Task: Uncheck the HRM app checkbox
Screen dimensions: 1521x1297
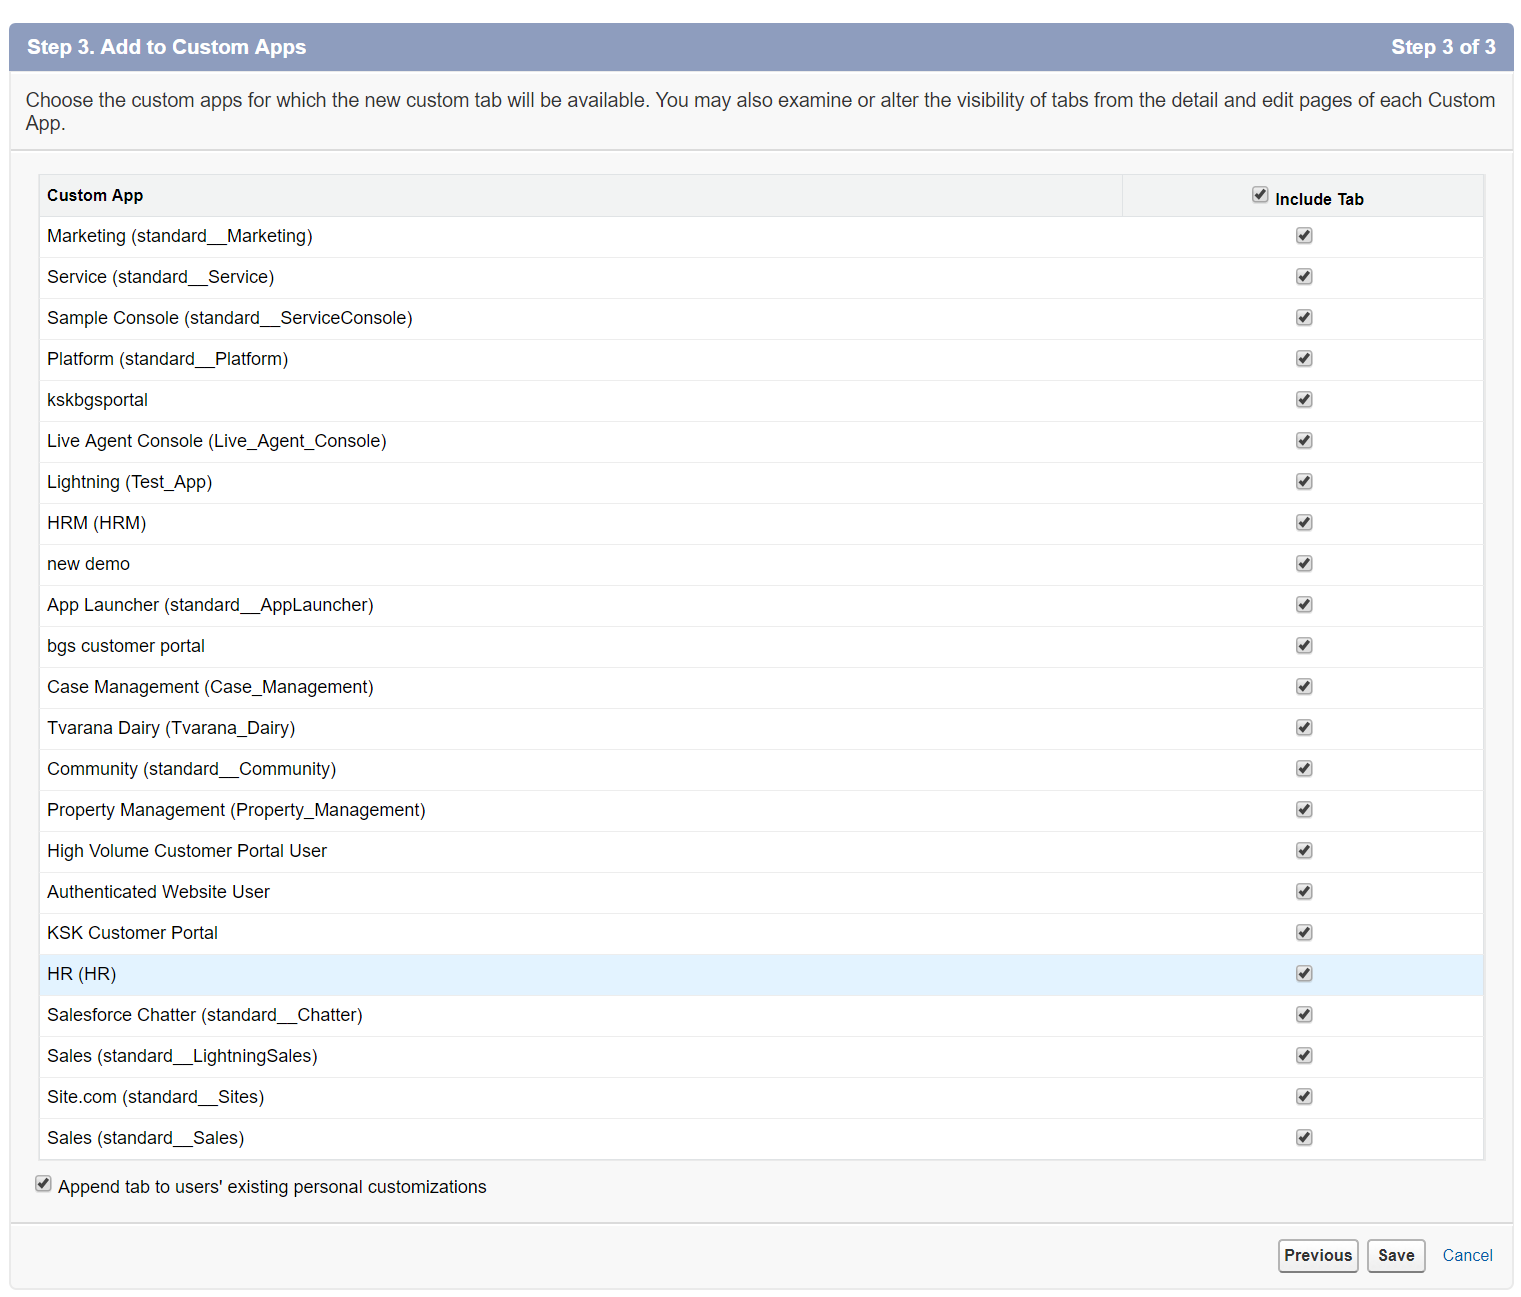Action: click(1303, 522)
